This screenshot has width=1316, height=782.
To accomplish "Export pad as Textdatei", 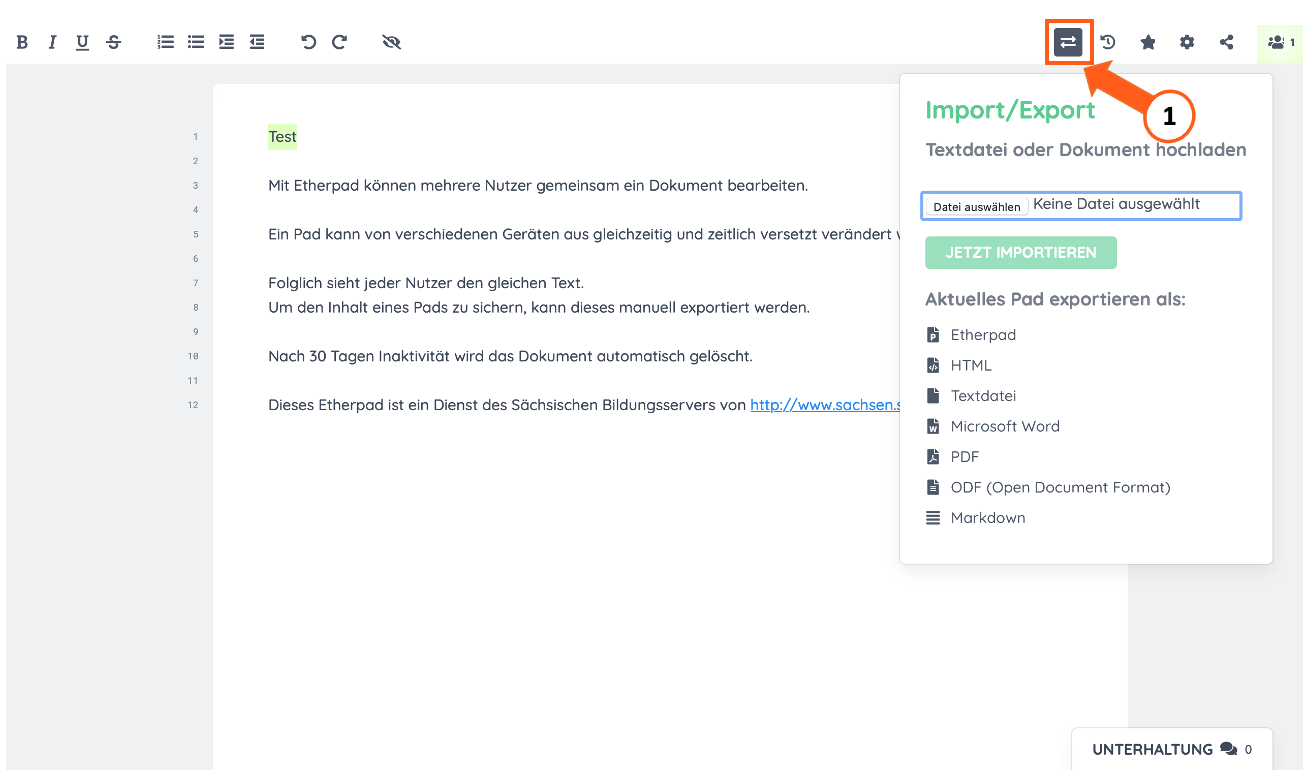I will click(971, 396).
